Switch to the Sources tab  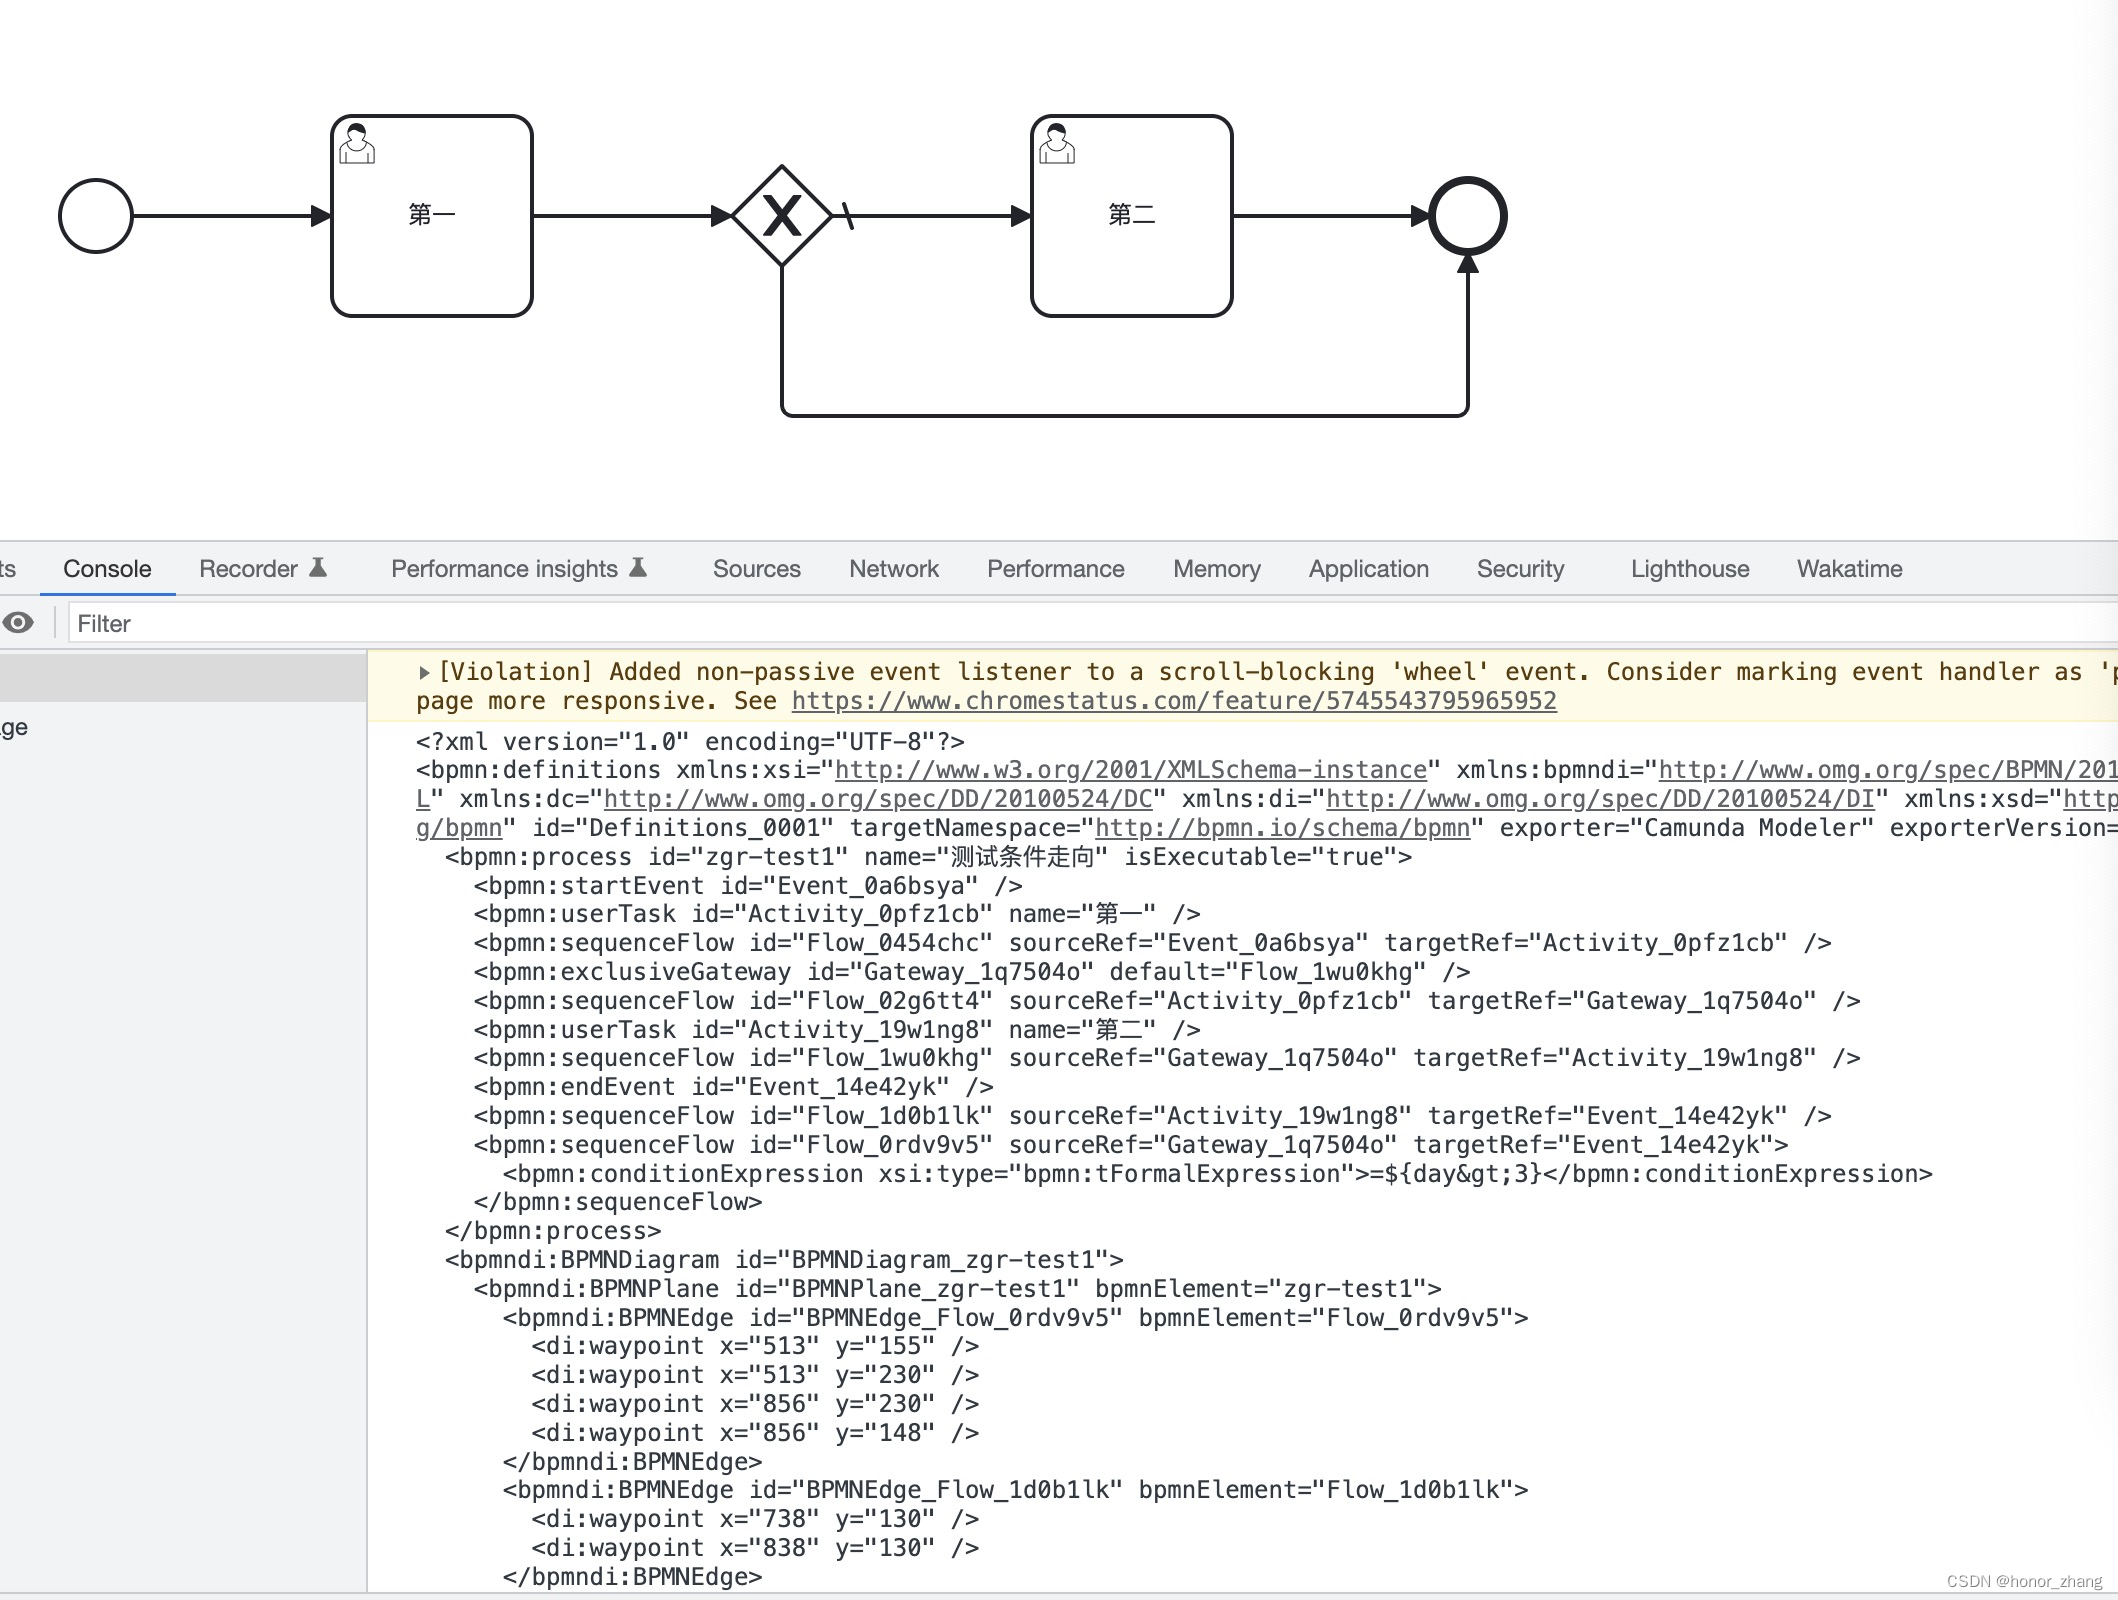click(x=756, y=569)
